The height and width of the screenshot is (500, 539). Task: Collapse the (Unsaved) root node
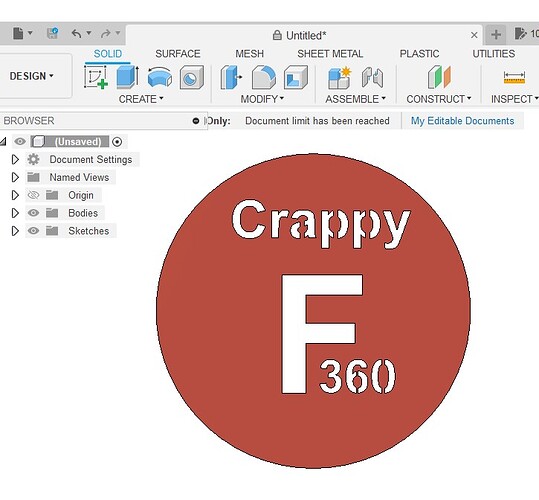tap(3, 141)
